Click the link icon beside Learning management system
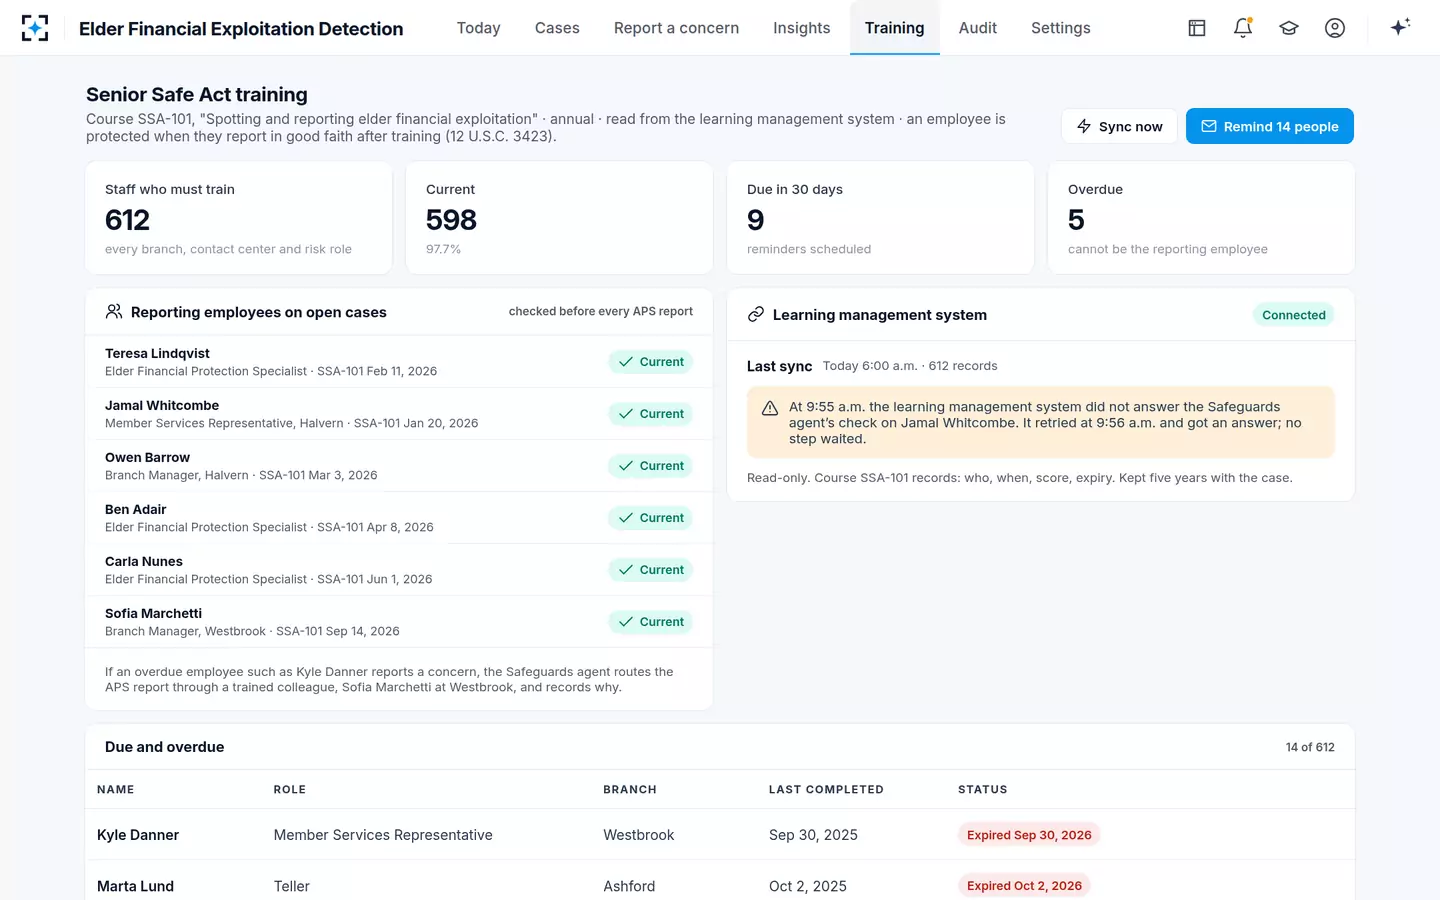The width and height of the screenshot is (1440, 900). [x=756, y=315]
